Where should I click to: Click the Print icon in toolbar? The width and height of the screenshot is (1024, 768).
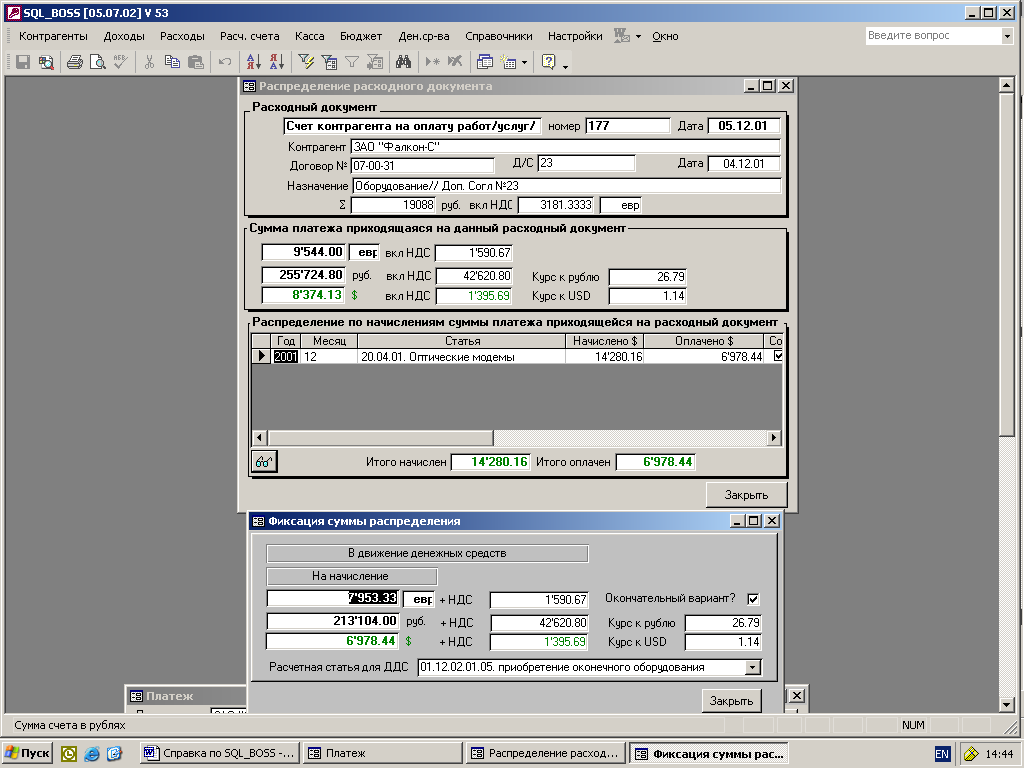click(74, 62)
